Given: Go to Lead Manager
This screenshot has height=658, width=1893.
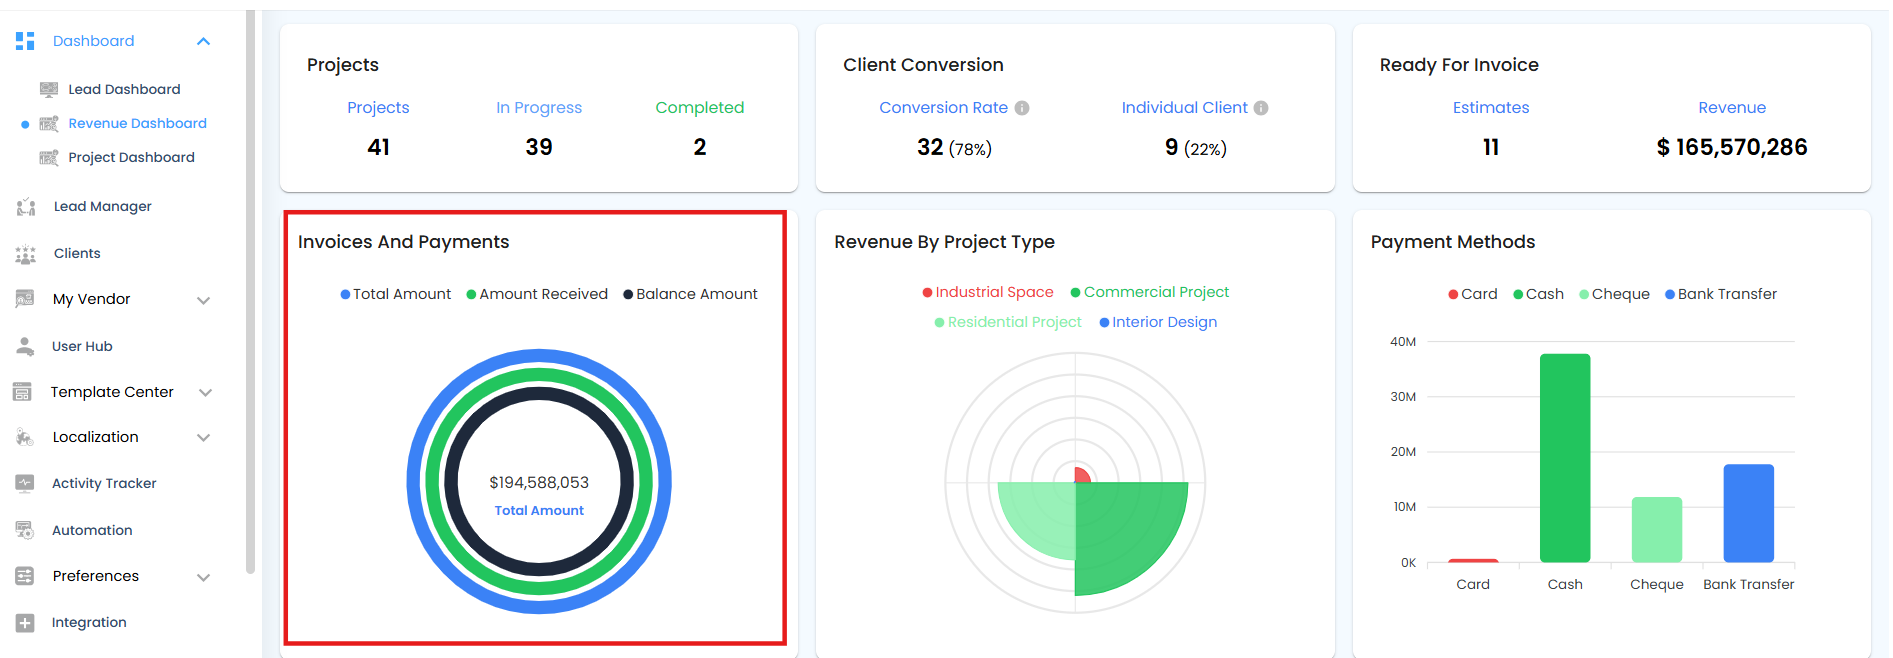Looking at the screenshot, I should [102, 206].
